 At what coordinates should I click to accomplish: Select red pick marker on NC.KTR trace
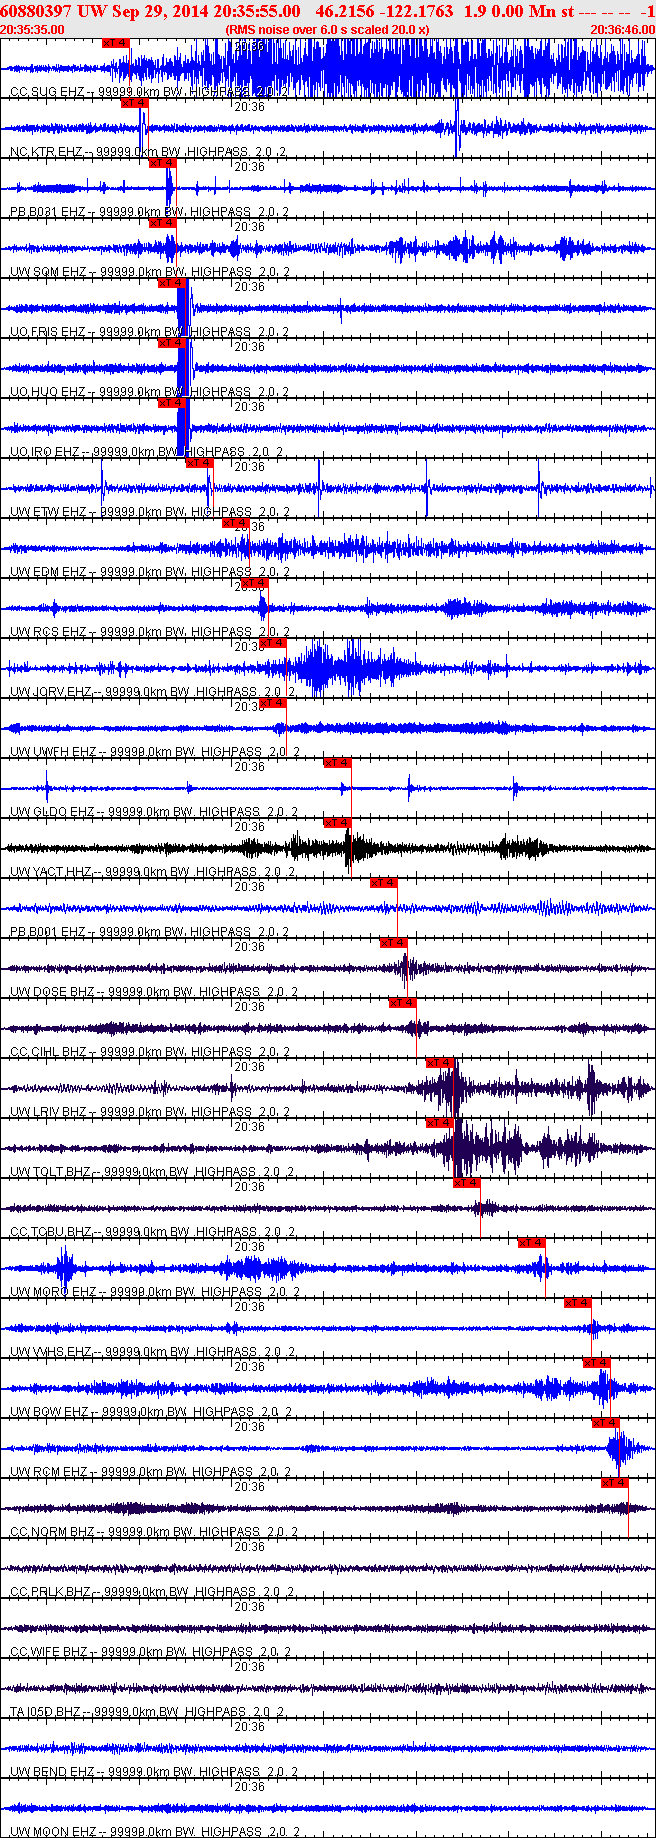point(134,103)
